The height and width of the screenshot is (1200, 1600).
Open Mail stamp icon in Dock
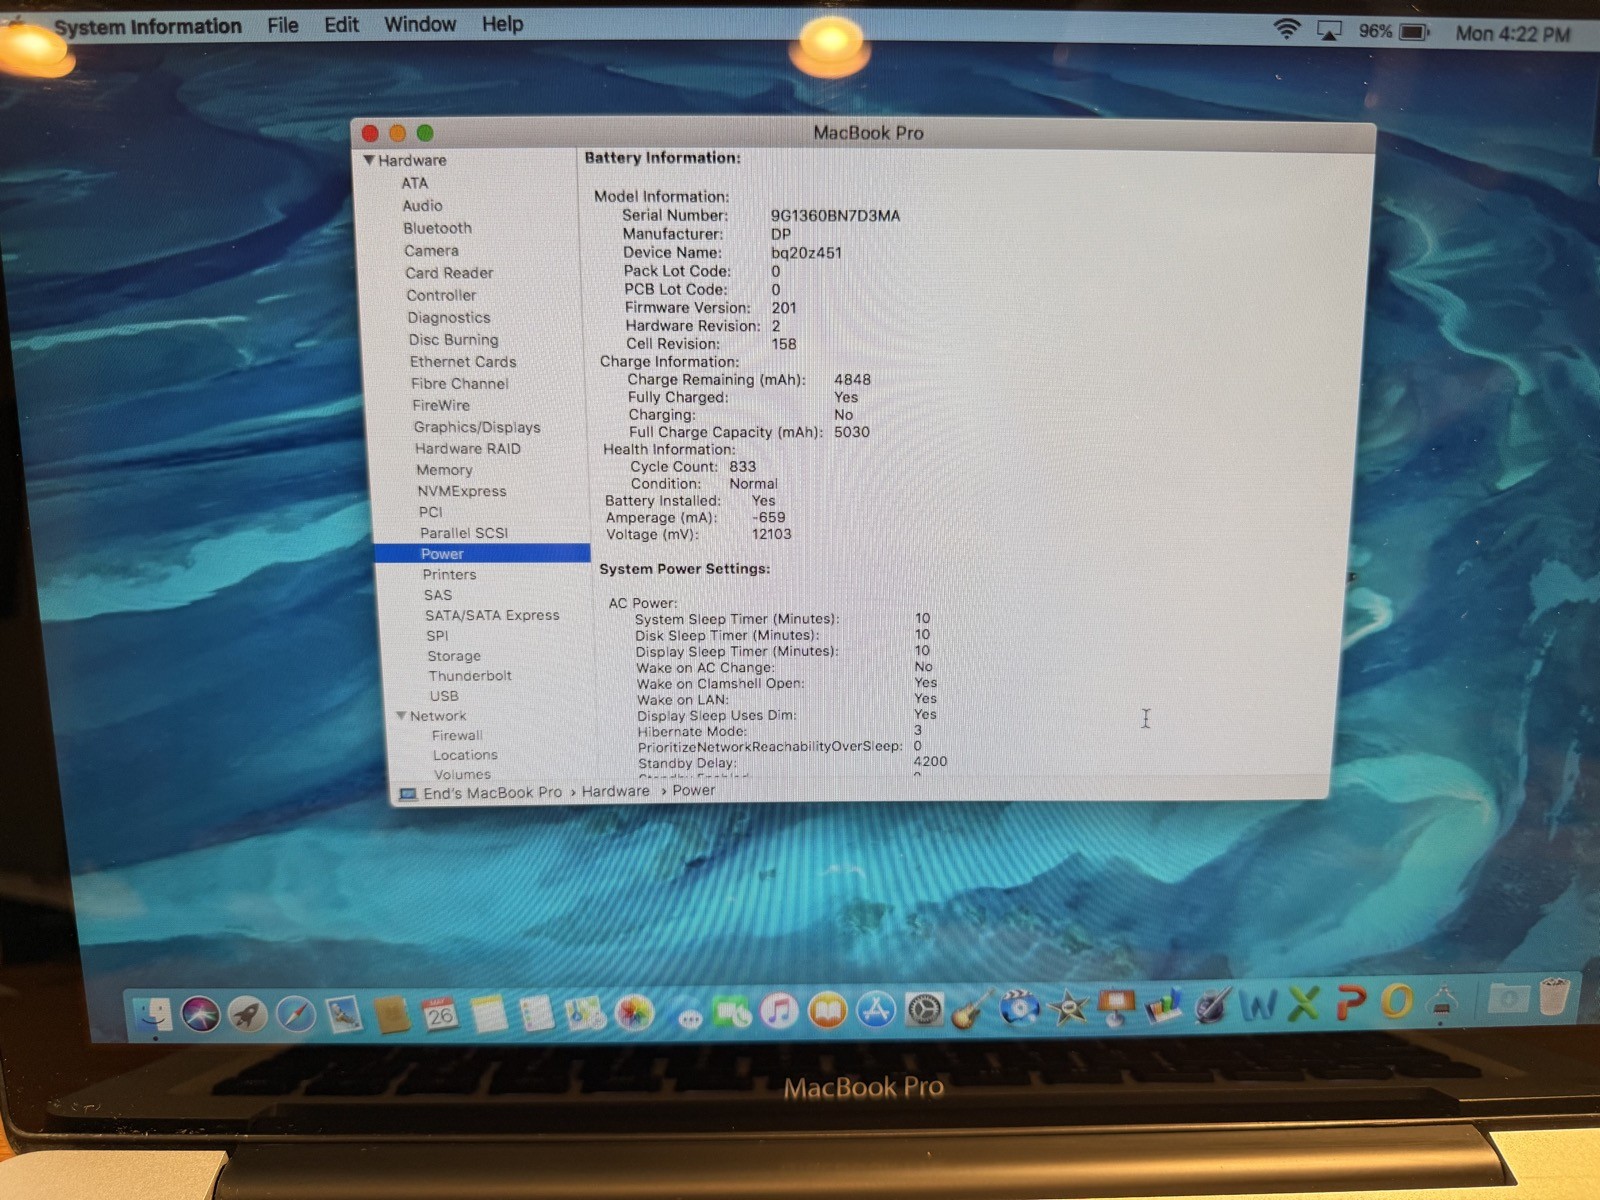click(343, 1014)
